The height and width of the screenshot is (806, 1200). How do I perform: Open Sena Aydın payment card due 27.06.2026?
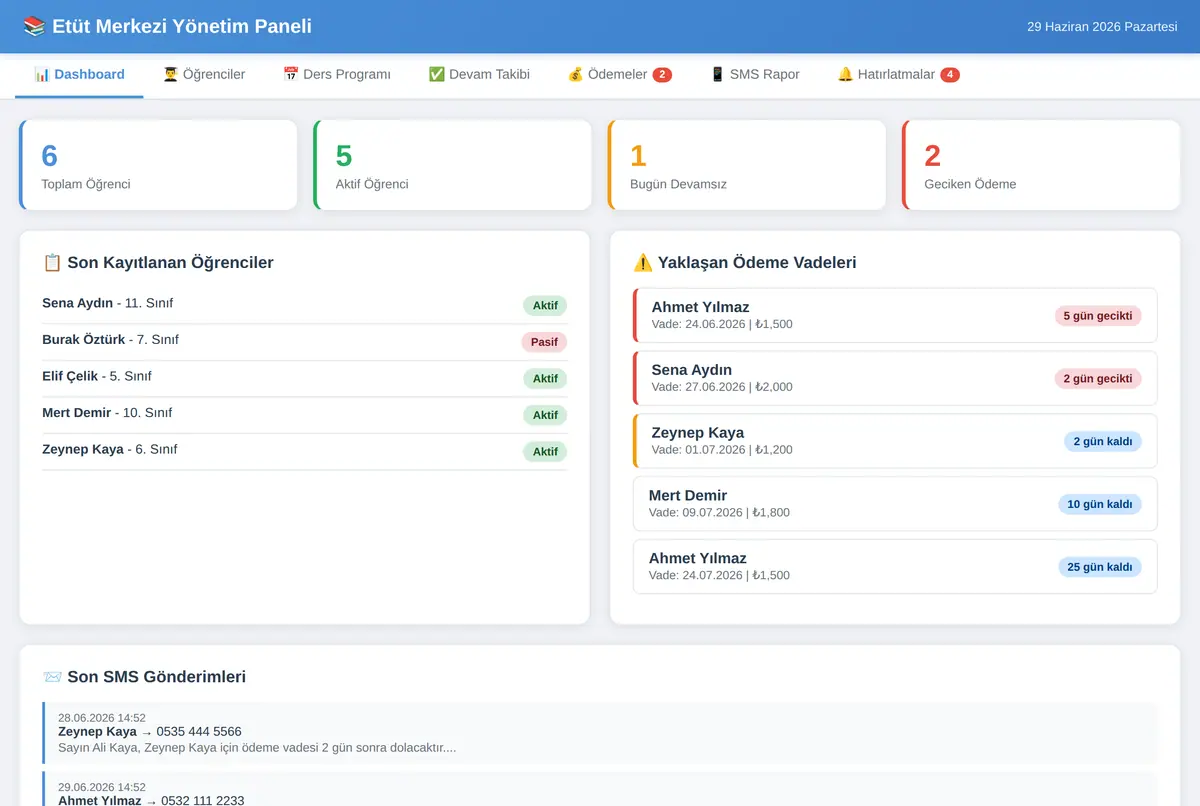click(895, 378)
